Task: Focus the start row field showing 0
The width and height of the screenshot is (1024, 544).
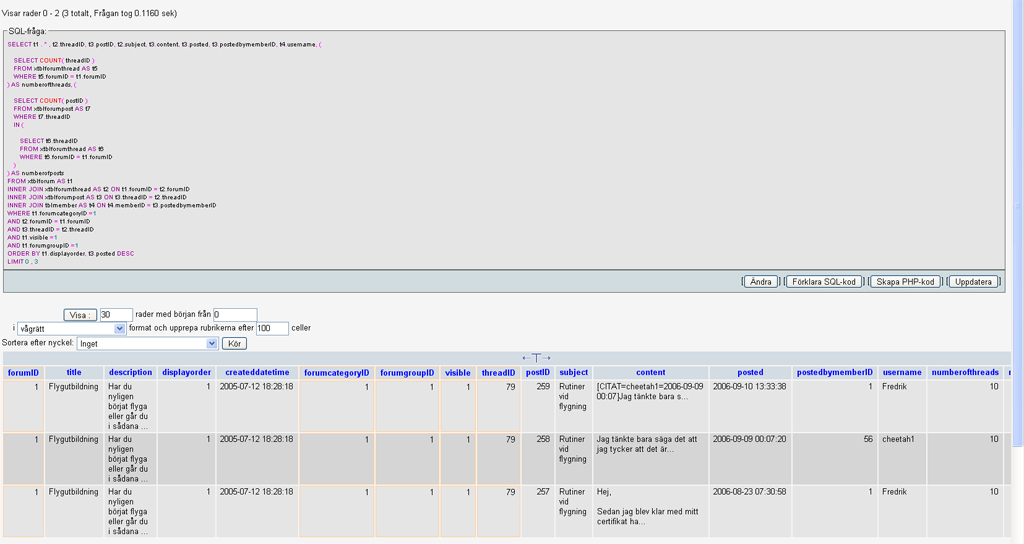Action: pos(235,315)
